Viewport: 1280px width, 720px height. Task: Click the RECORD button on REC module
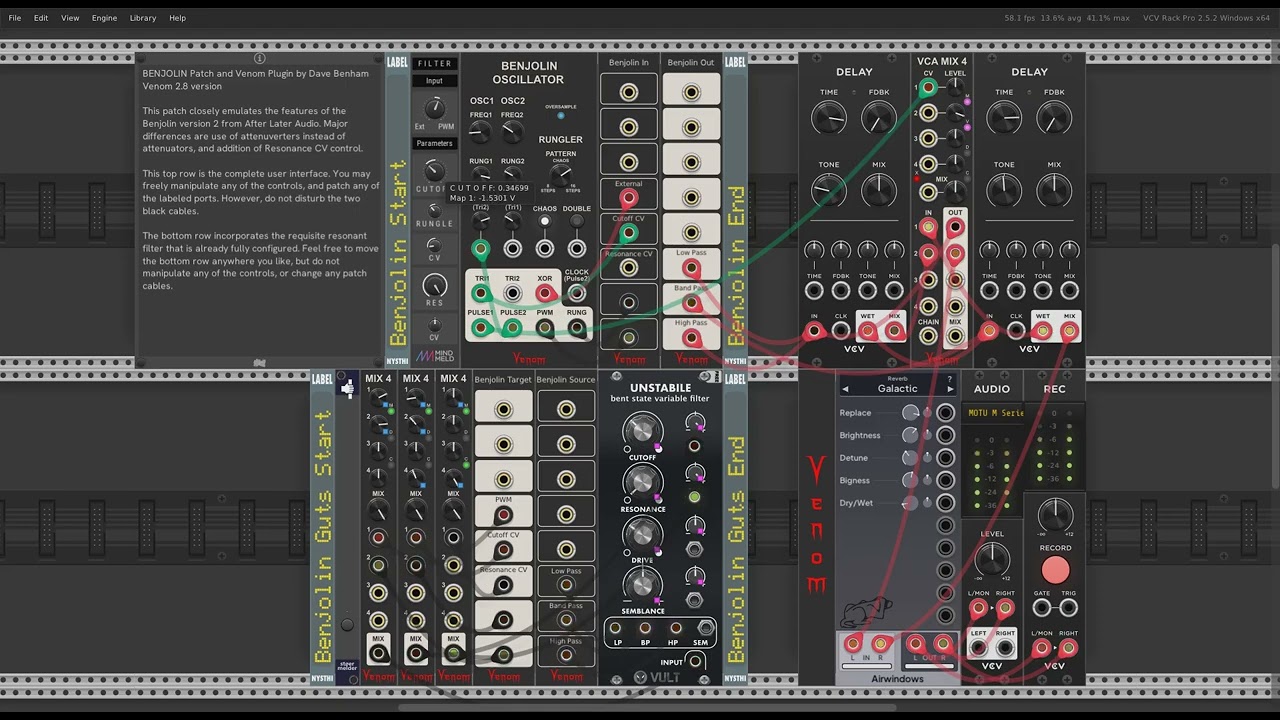tap(1055, 570)
